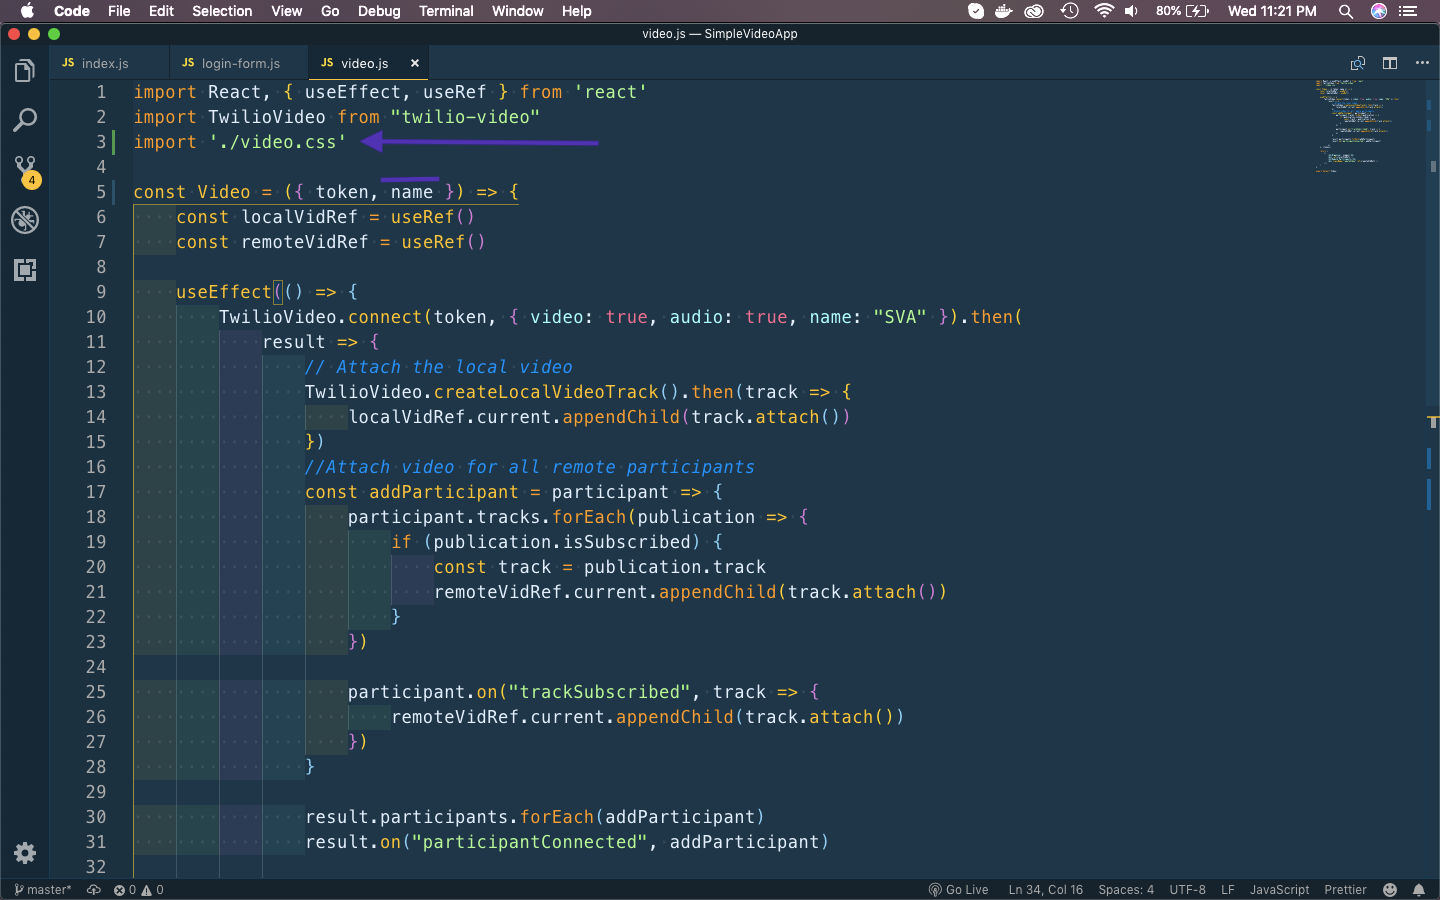Click on './video.css' import string
1440x900 pixels.
point(277,142)
